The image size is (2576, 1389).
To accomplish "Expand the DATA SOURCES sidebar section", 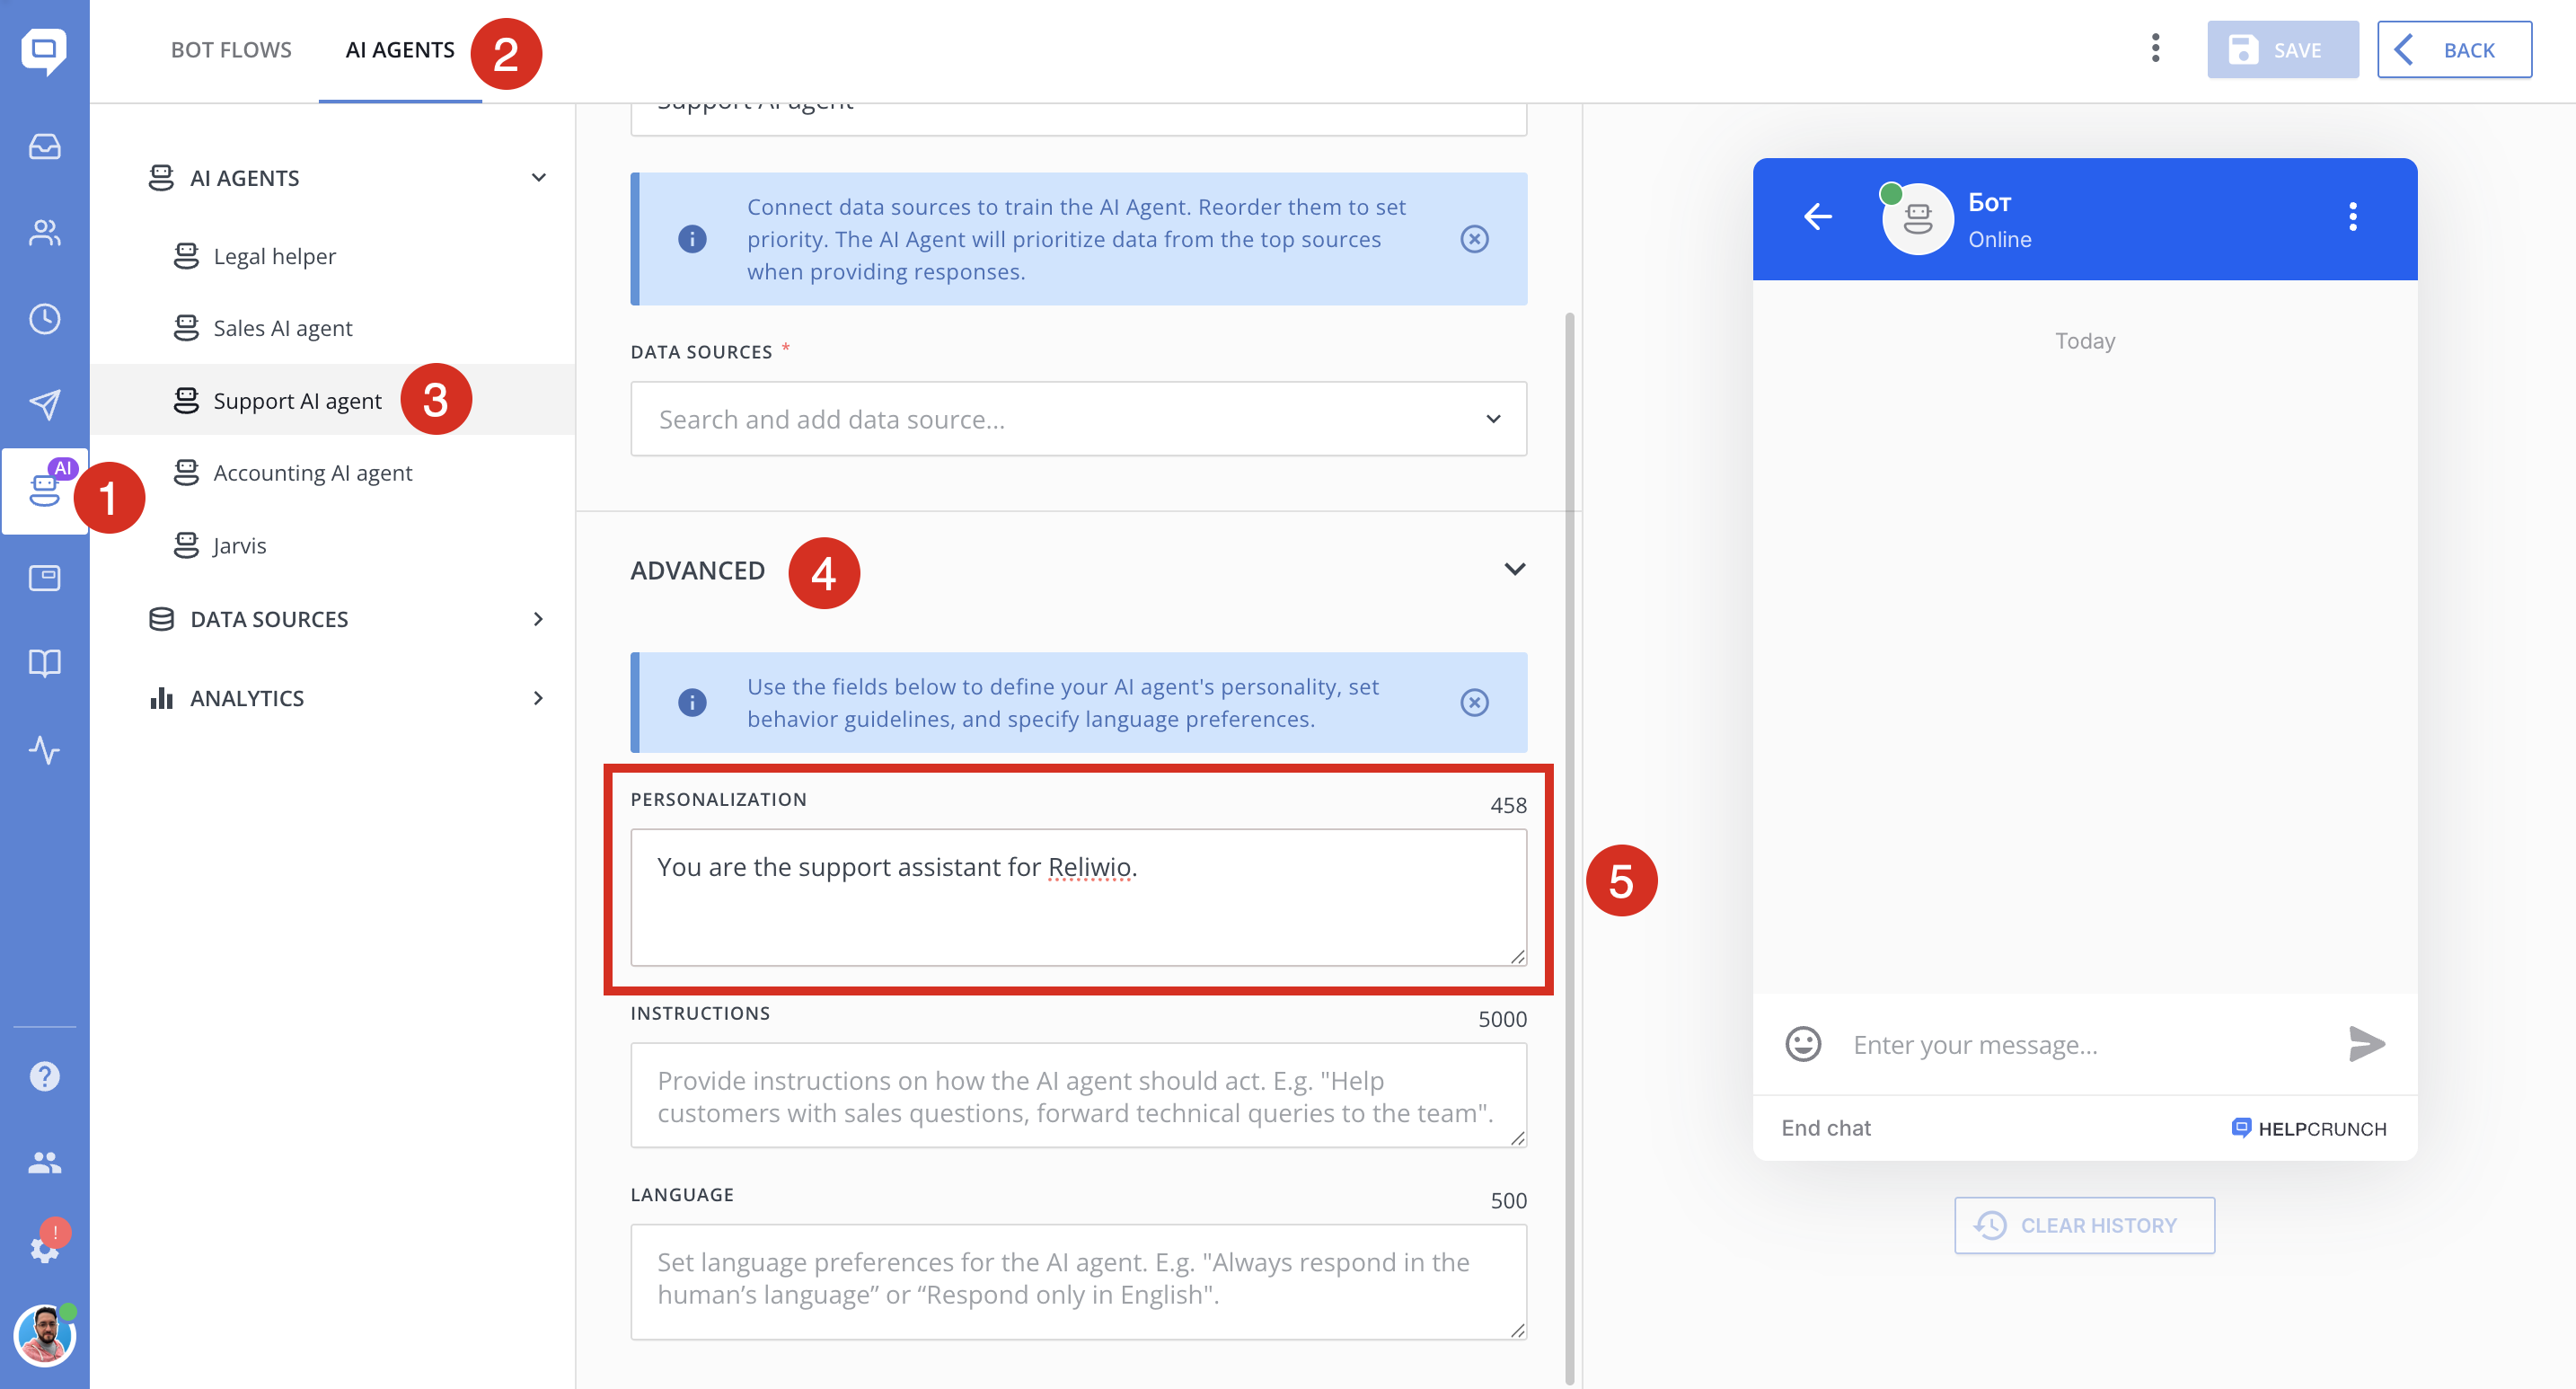I will [x=538, y=619].
